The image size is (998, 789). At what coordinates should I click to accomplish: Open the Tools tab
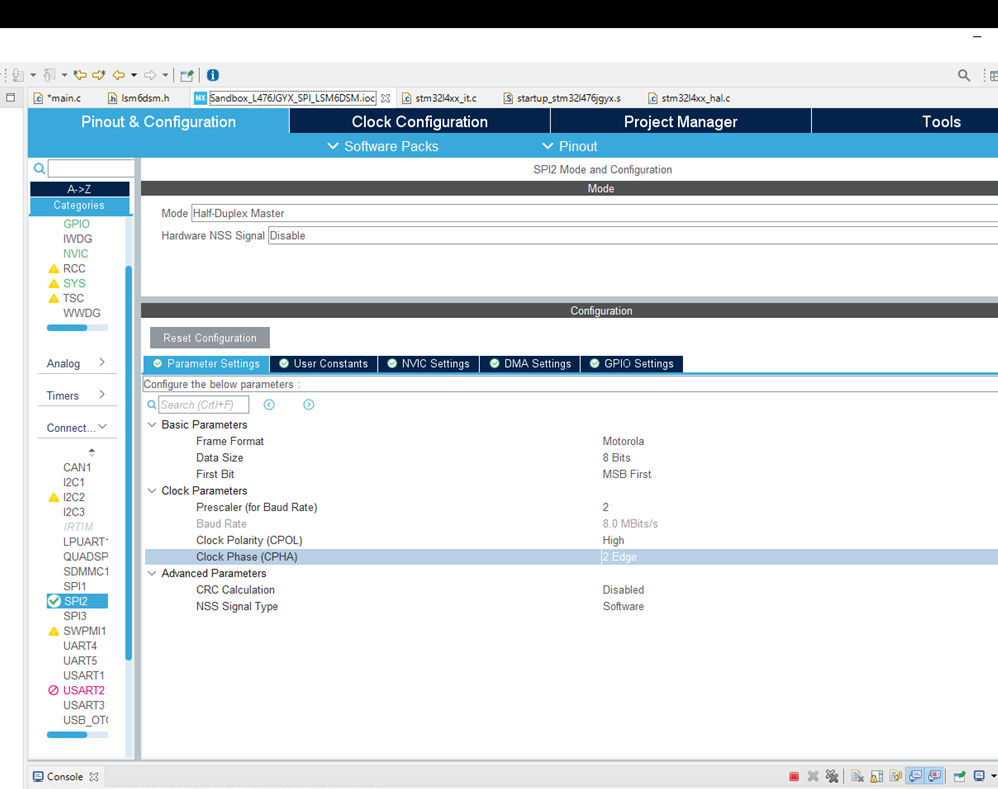point(941,122)
